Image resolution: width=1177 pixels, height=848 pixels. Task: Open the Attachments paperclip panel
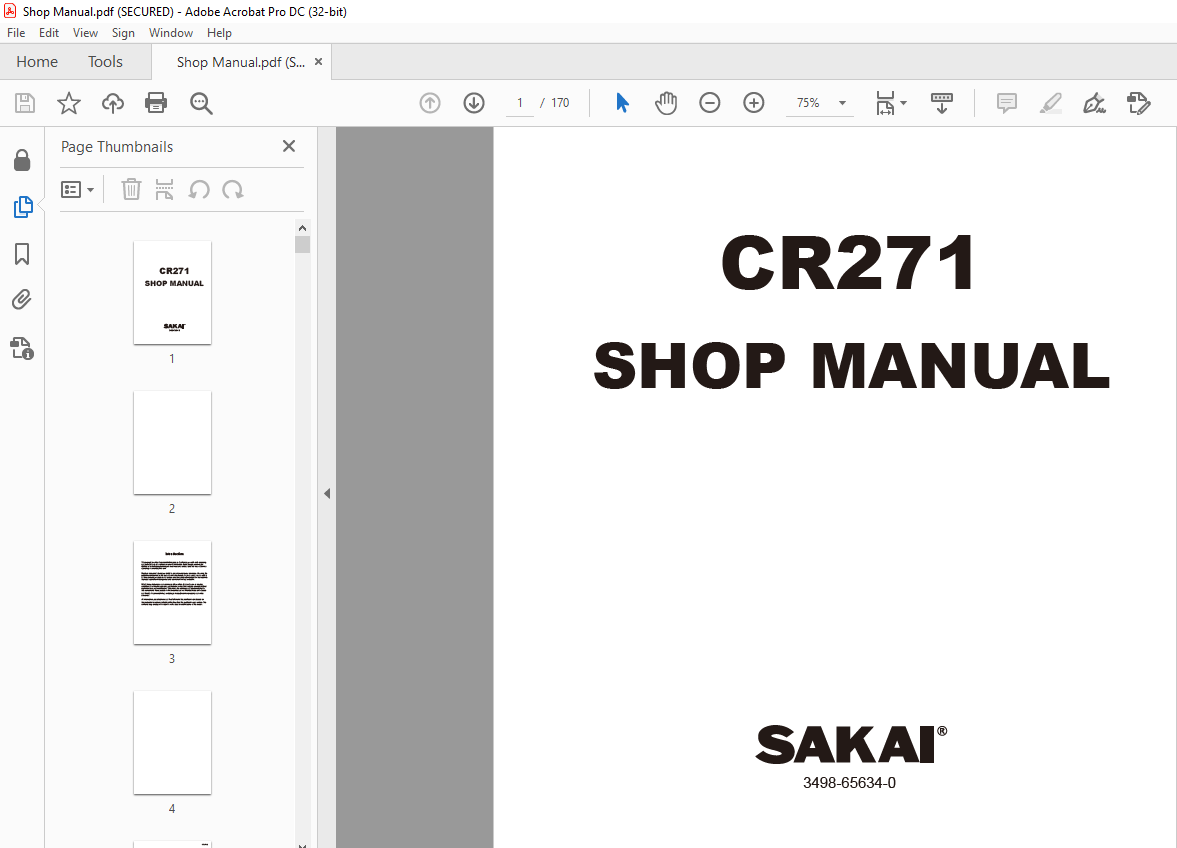pyautogui.click(x=22, y=300)
